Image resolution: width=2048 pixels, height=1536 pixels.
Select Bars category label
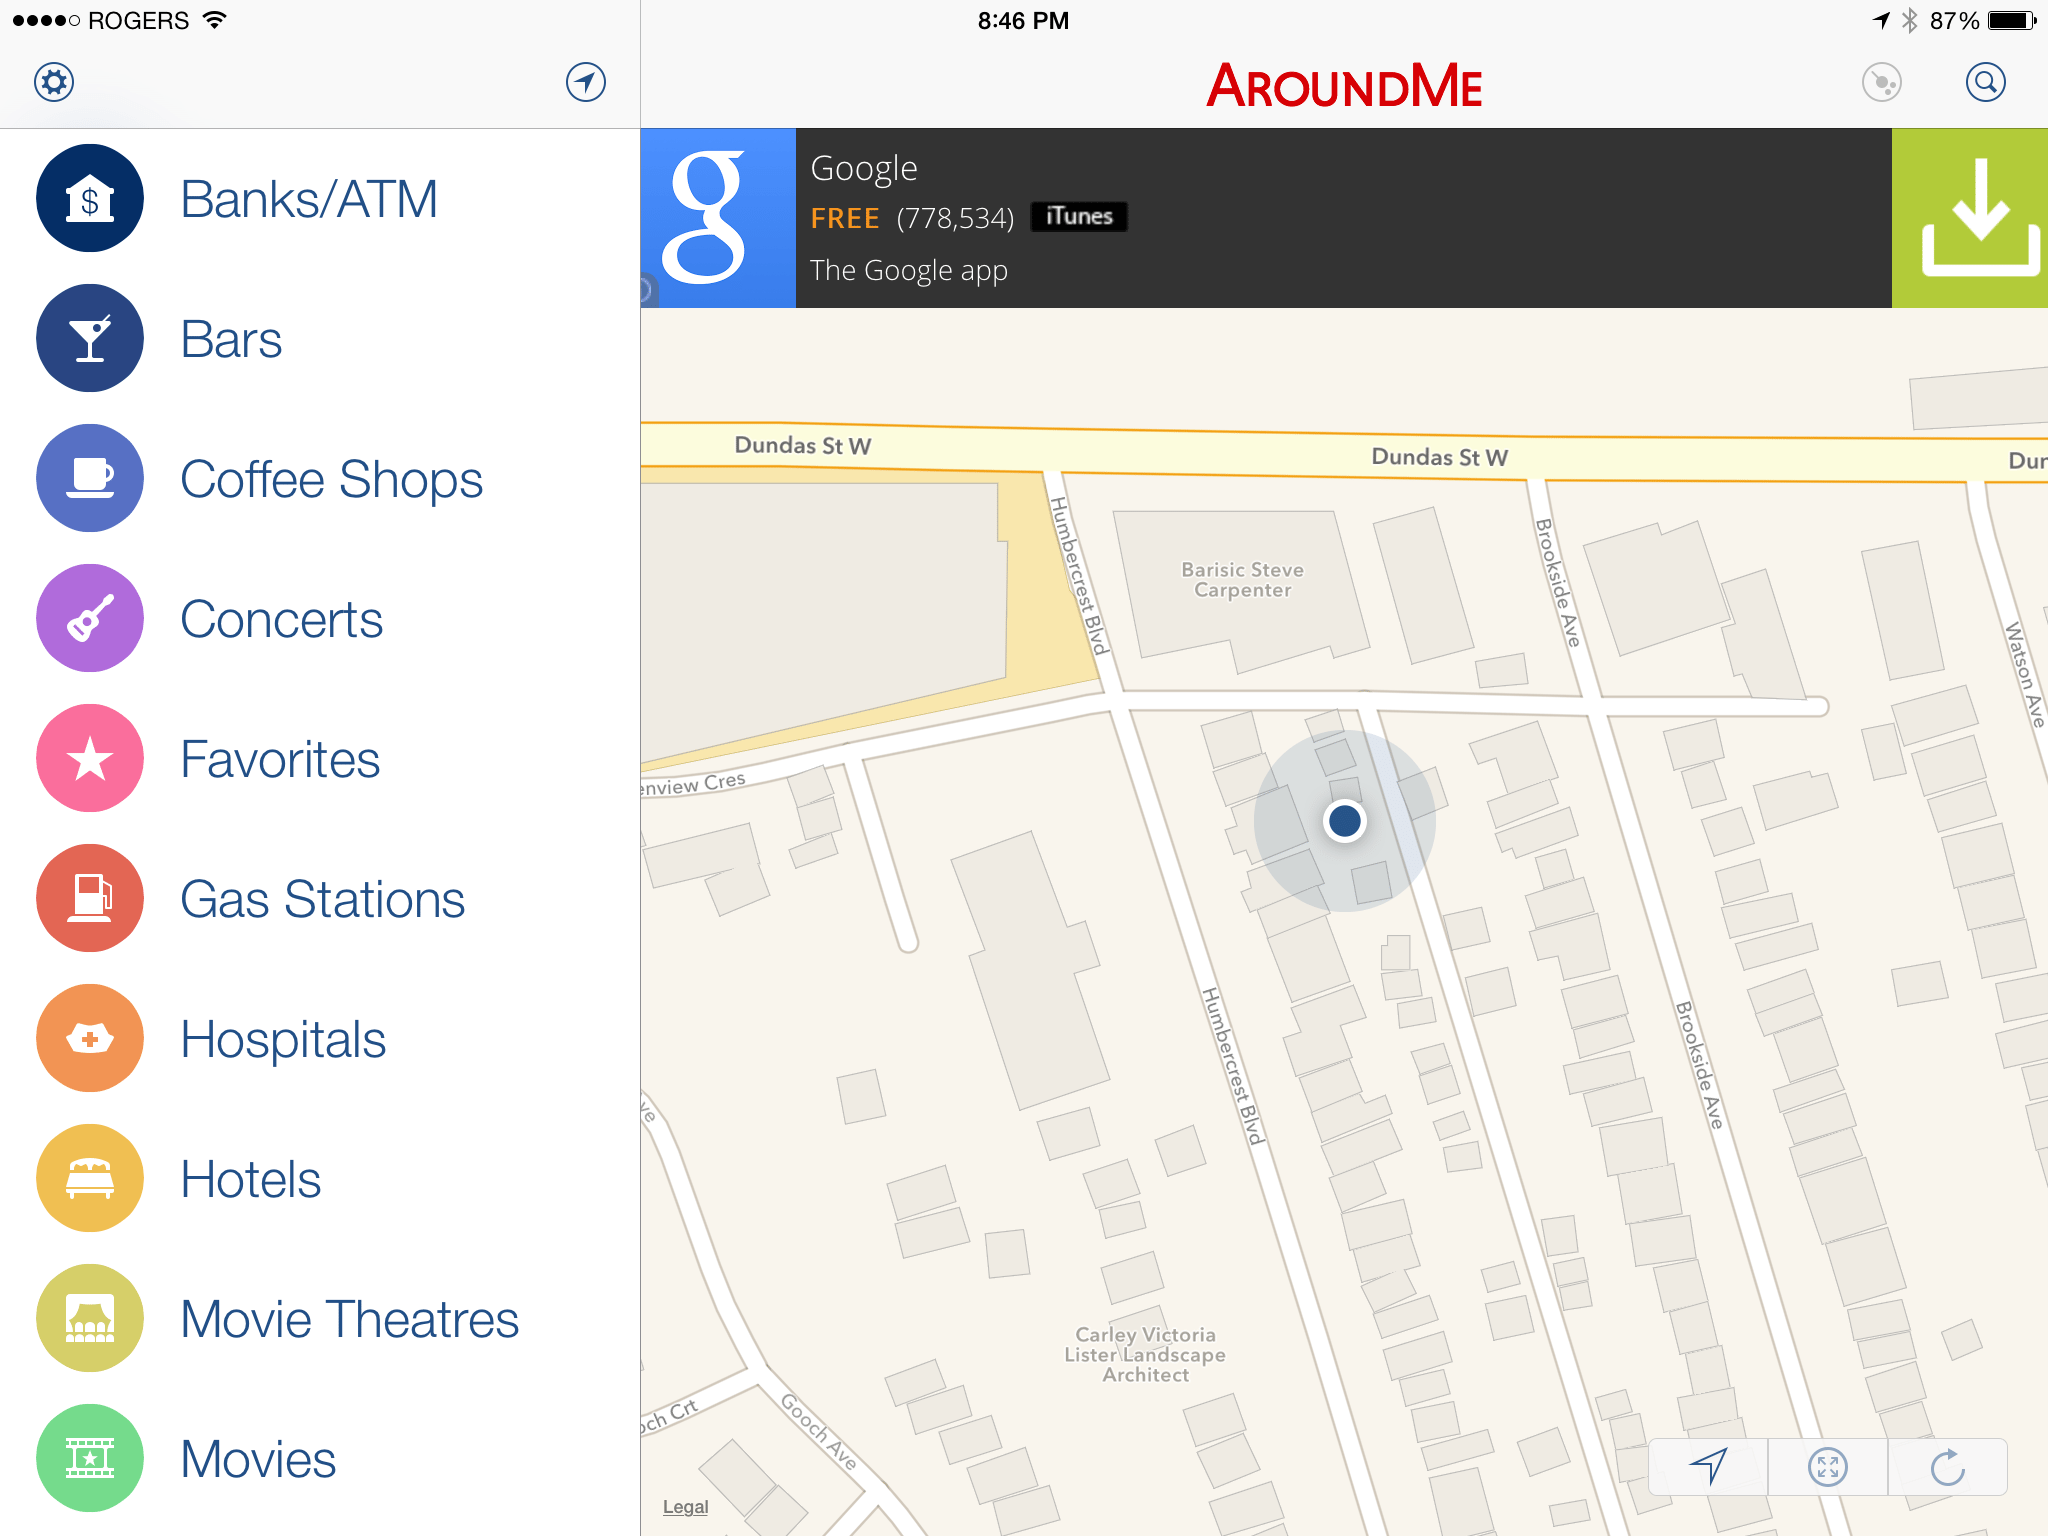click(x=231, y=339)
